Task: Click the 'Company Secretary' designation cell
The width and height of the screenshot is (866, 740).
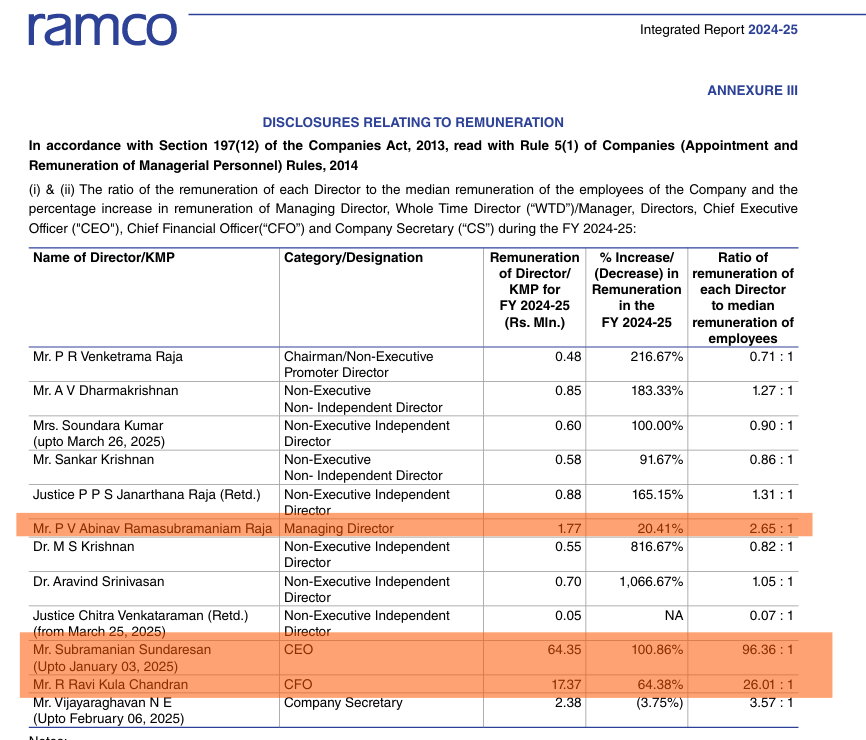Action: click(343, 703)
